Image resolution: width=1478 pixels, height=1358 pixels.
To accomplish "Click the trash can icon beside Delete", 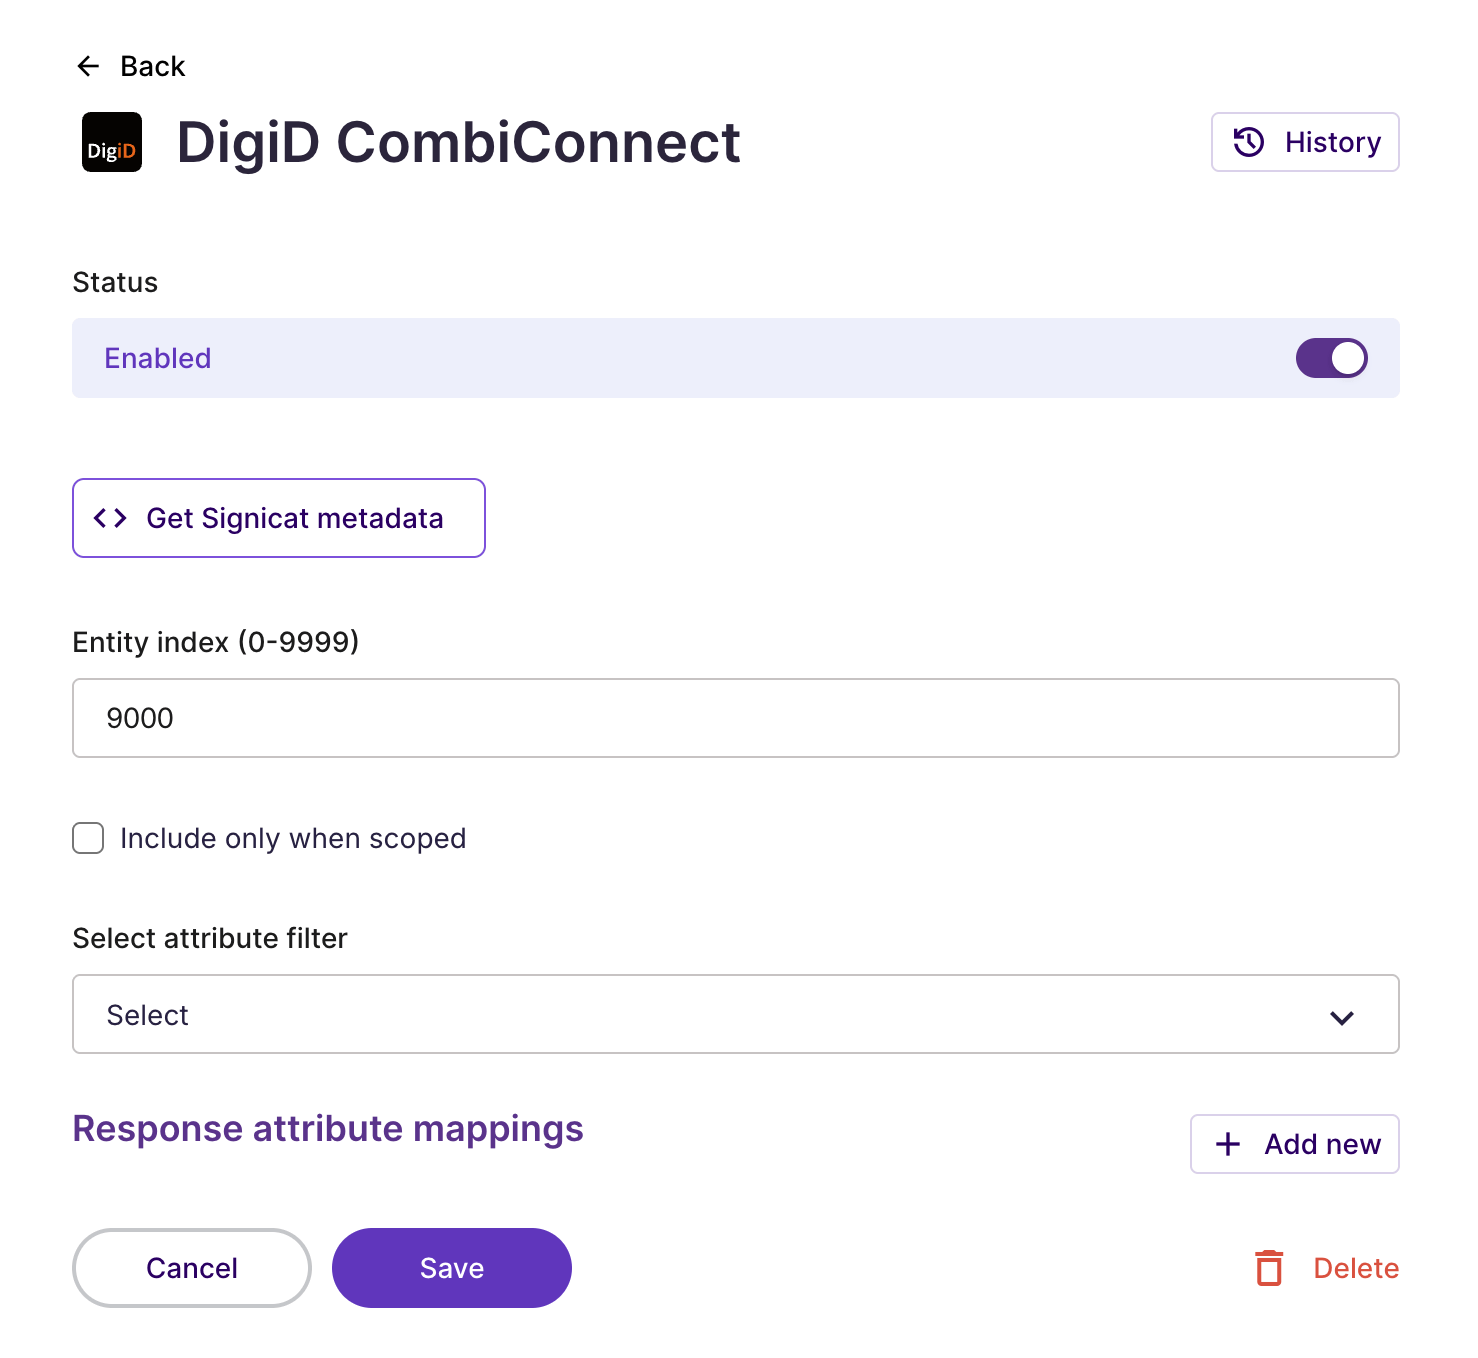I will click(x=1269, y=1268).
